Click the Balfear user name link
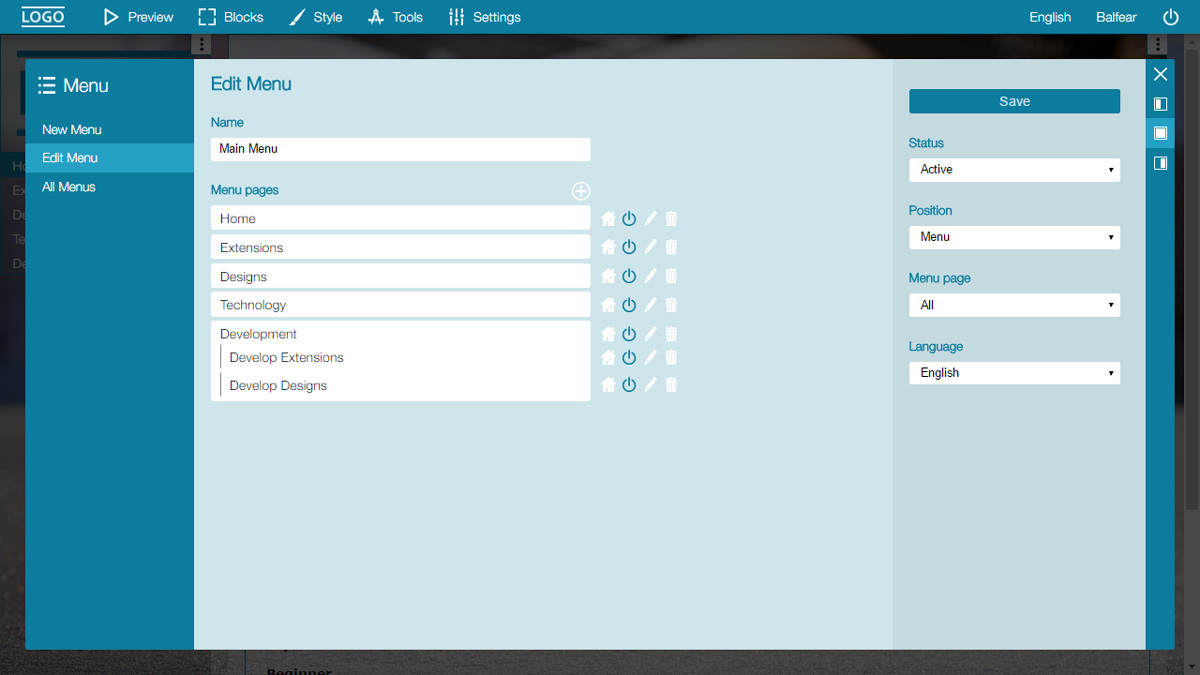 (x=1117, y=17)
